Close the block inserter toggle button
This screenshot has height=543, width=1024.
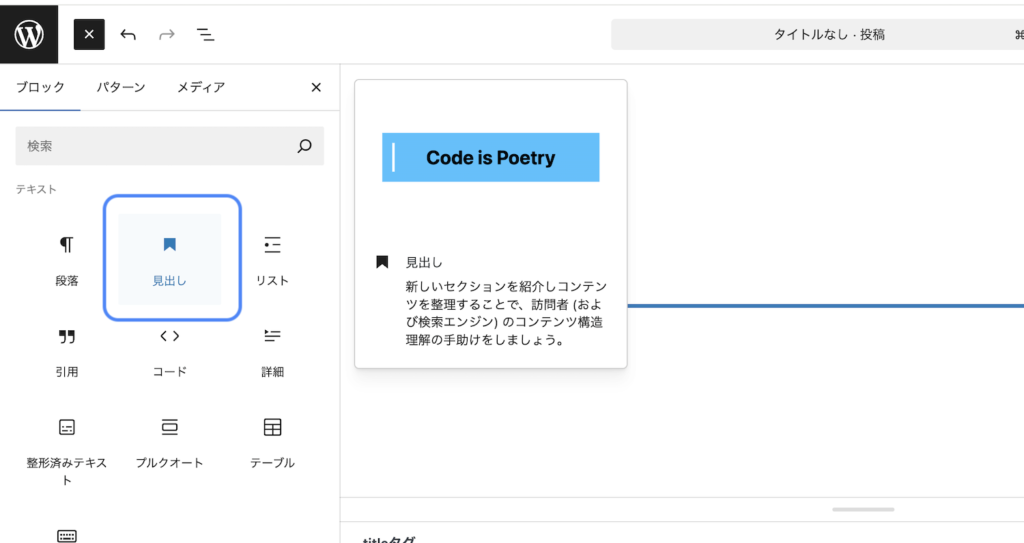[89, 35]
